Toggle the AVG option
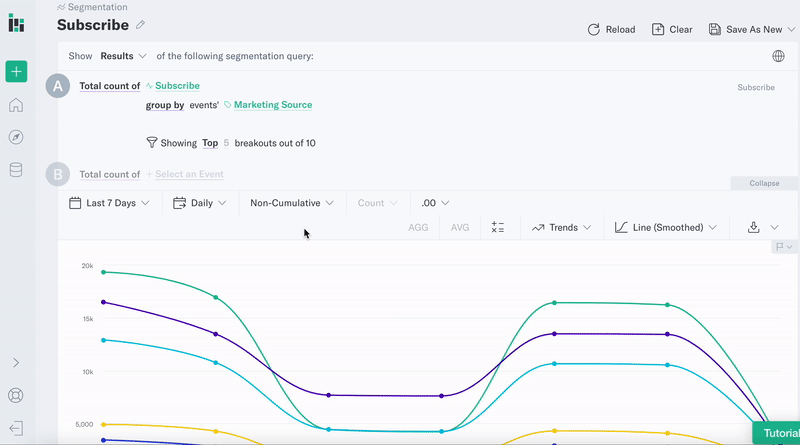This screenshot has height=445, width=800. [x=460, y=228]
